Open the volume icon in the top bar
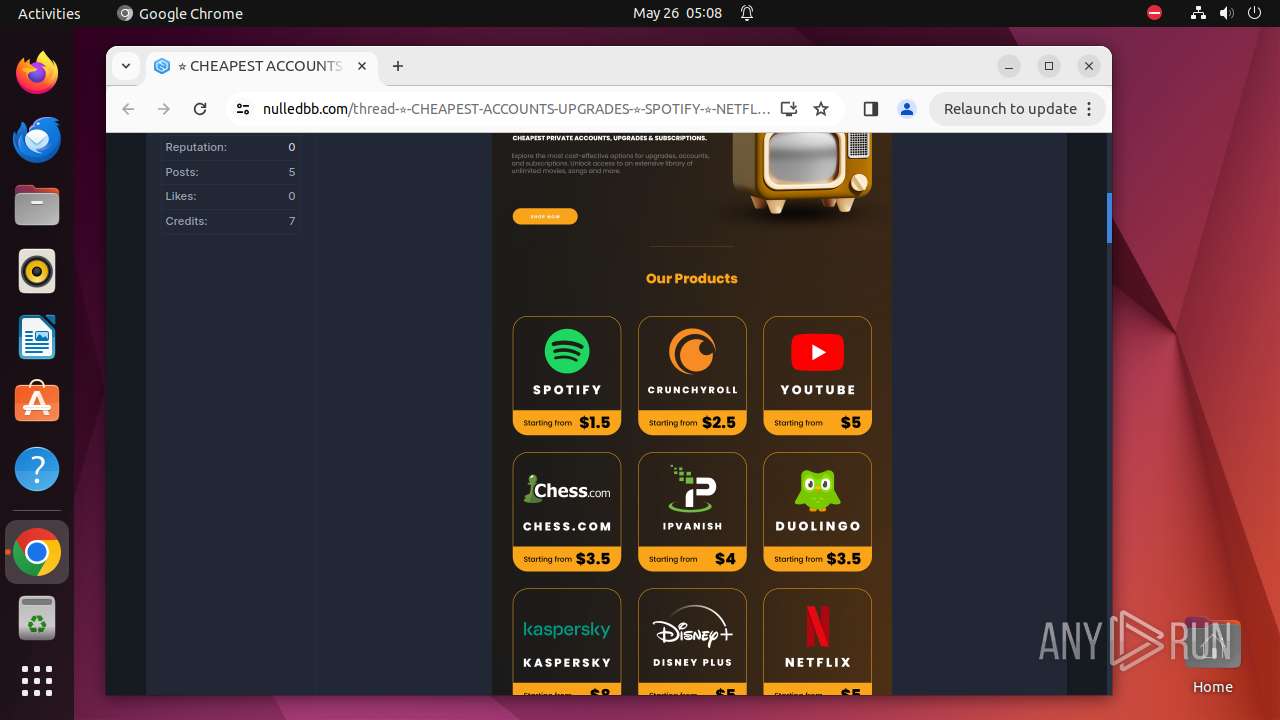Viewport: 1280px width, 720px height. point(1227,13)
